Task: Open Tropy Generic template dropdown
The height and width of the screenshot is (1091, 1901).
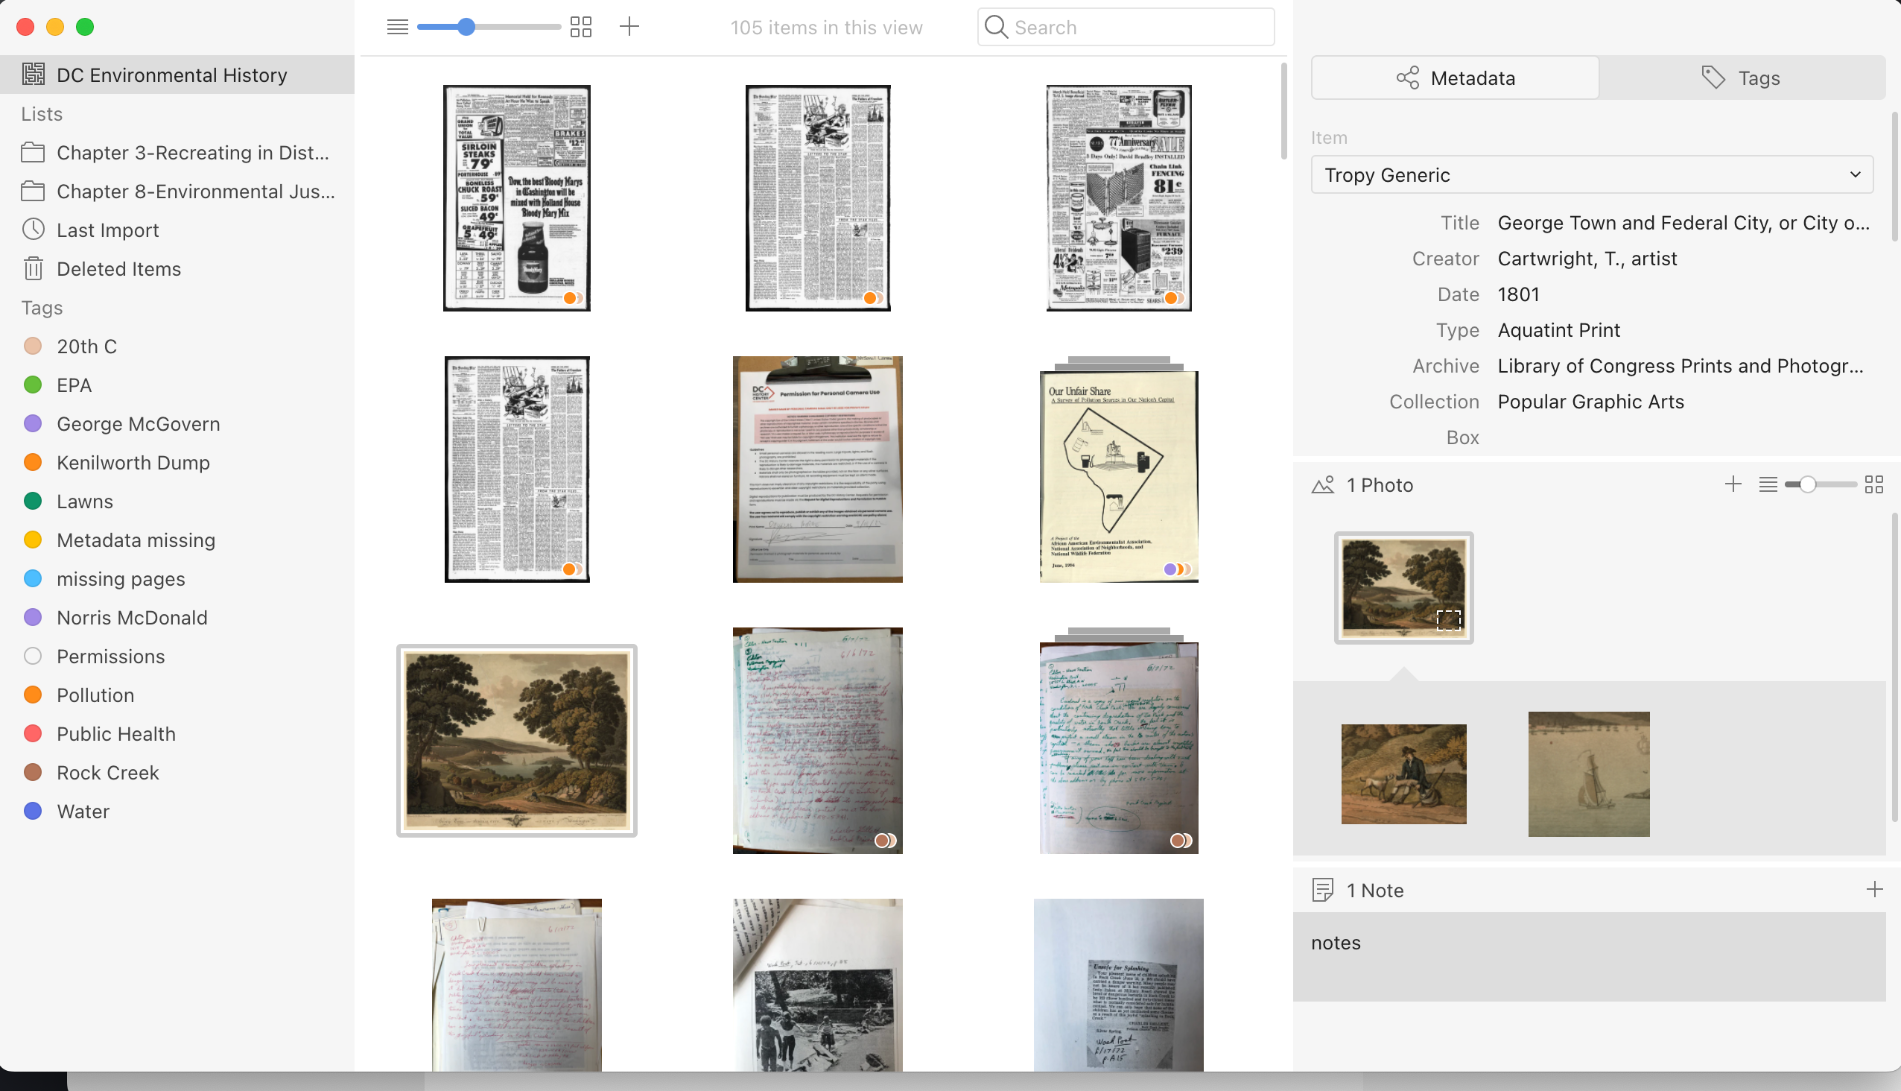Action: 1592,175
